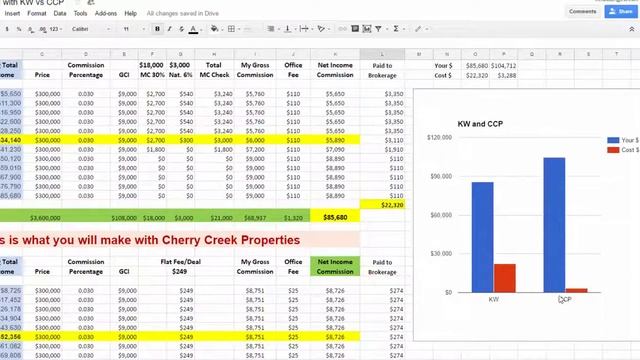Select the column O header
This screenshot has width=640, height=360.
point(476,54)
